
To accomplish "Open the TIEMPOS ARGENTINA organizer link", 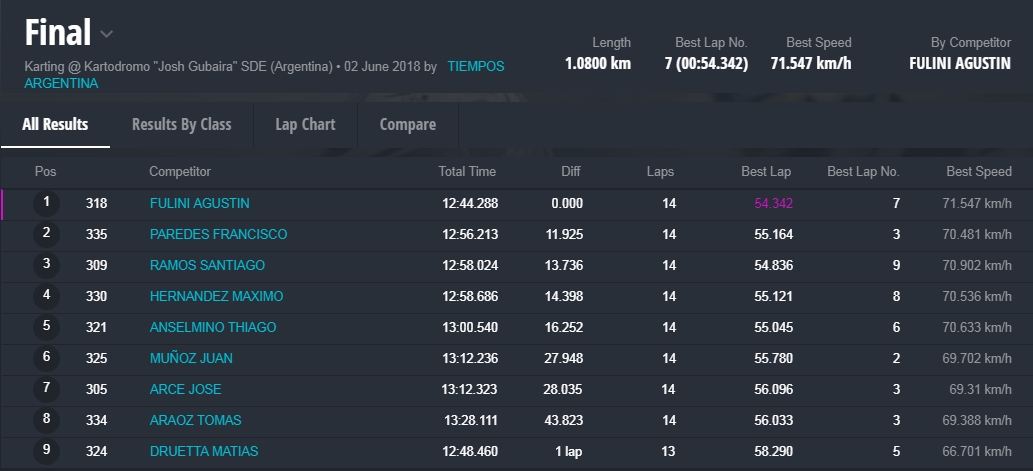I will [475, 67].
